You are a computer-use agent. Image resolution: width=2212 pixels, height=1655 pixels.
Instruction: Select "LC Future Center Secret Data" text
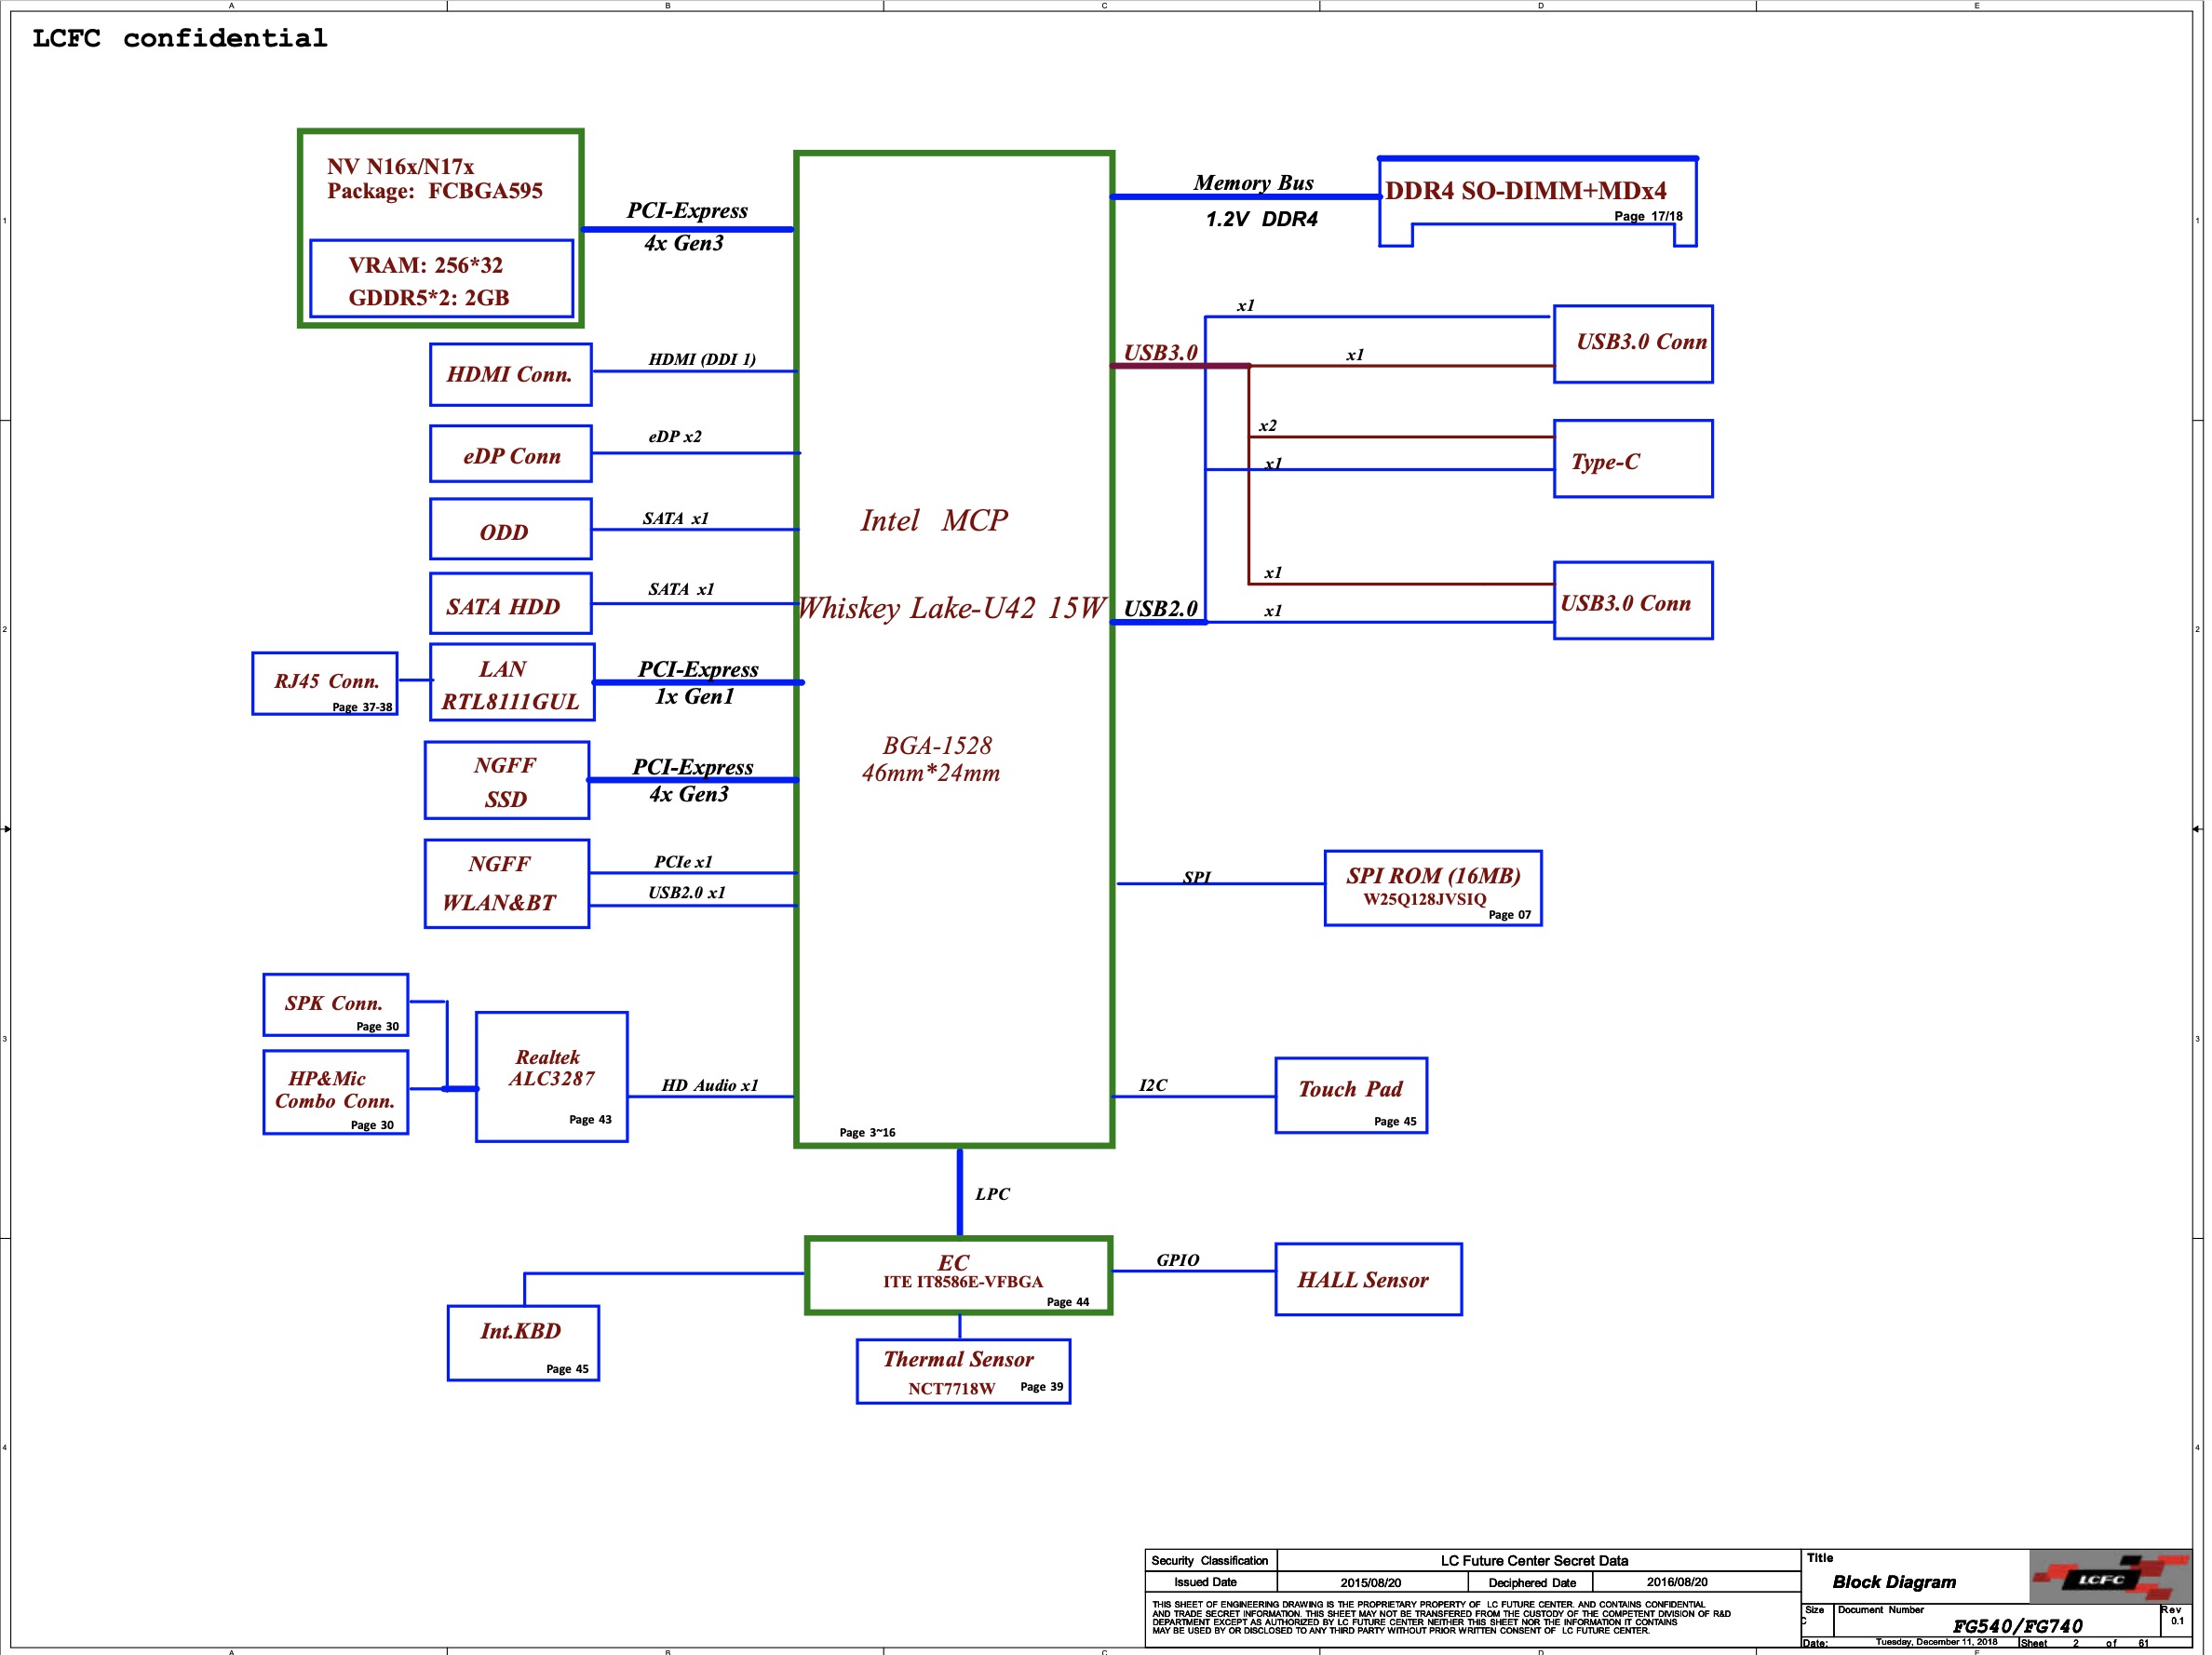[x=1534, y=1560]
